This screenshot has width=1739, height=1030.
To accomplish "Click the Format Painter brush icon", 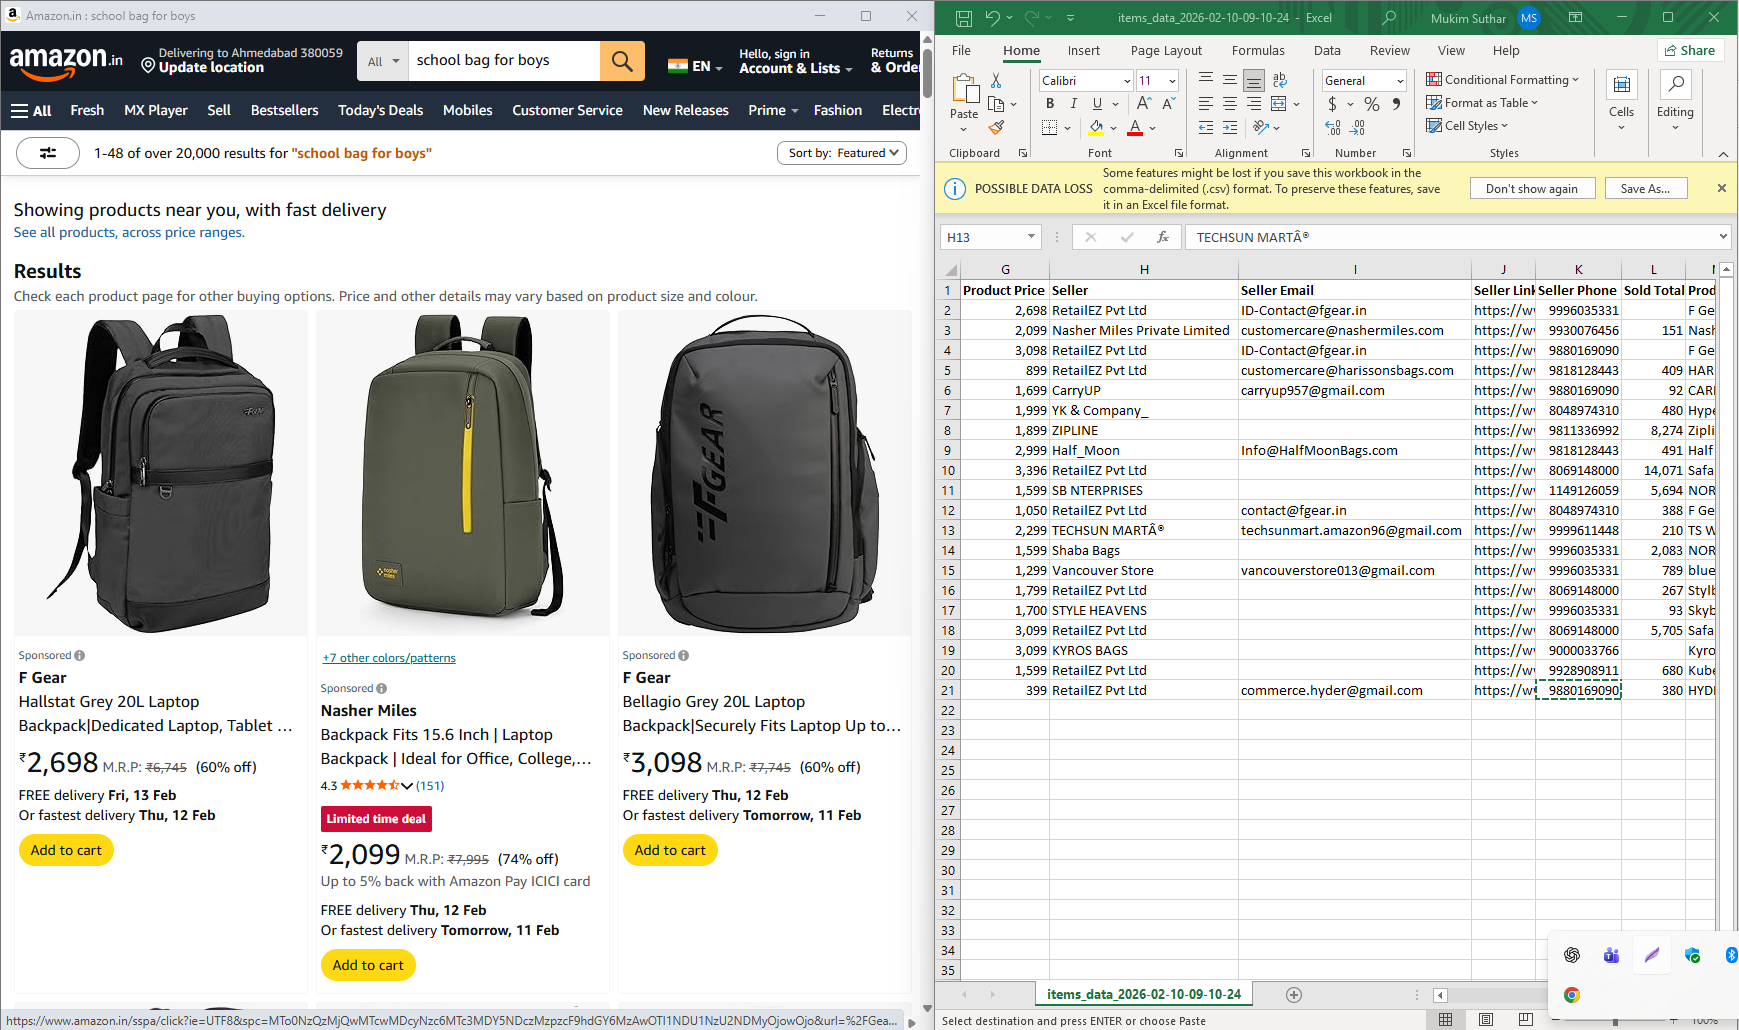I will tap(996, 128).
